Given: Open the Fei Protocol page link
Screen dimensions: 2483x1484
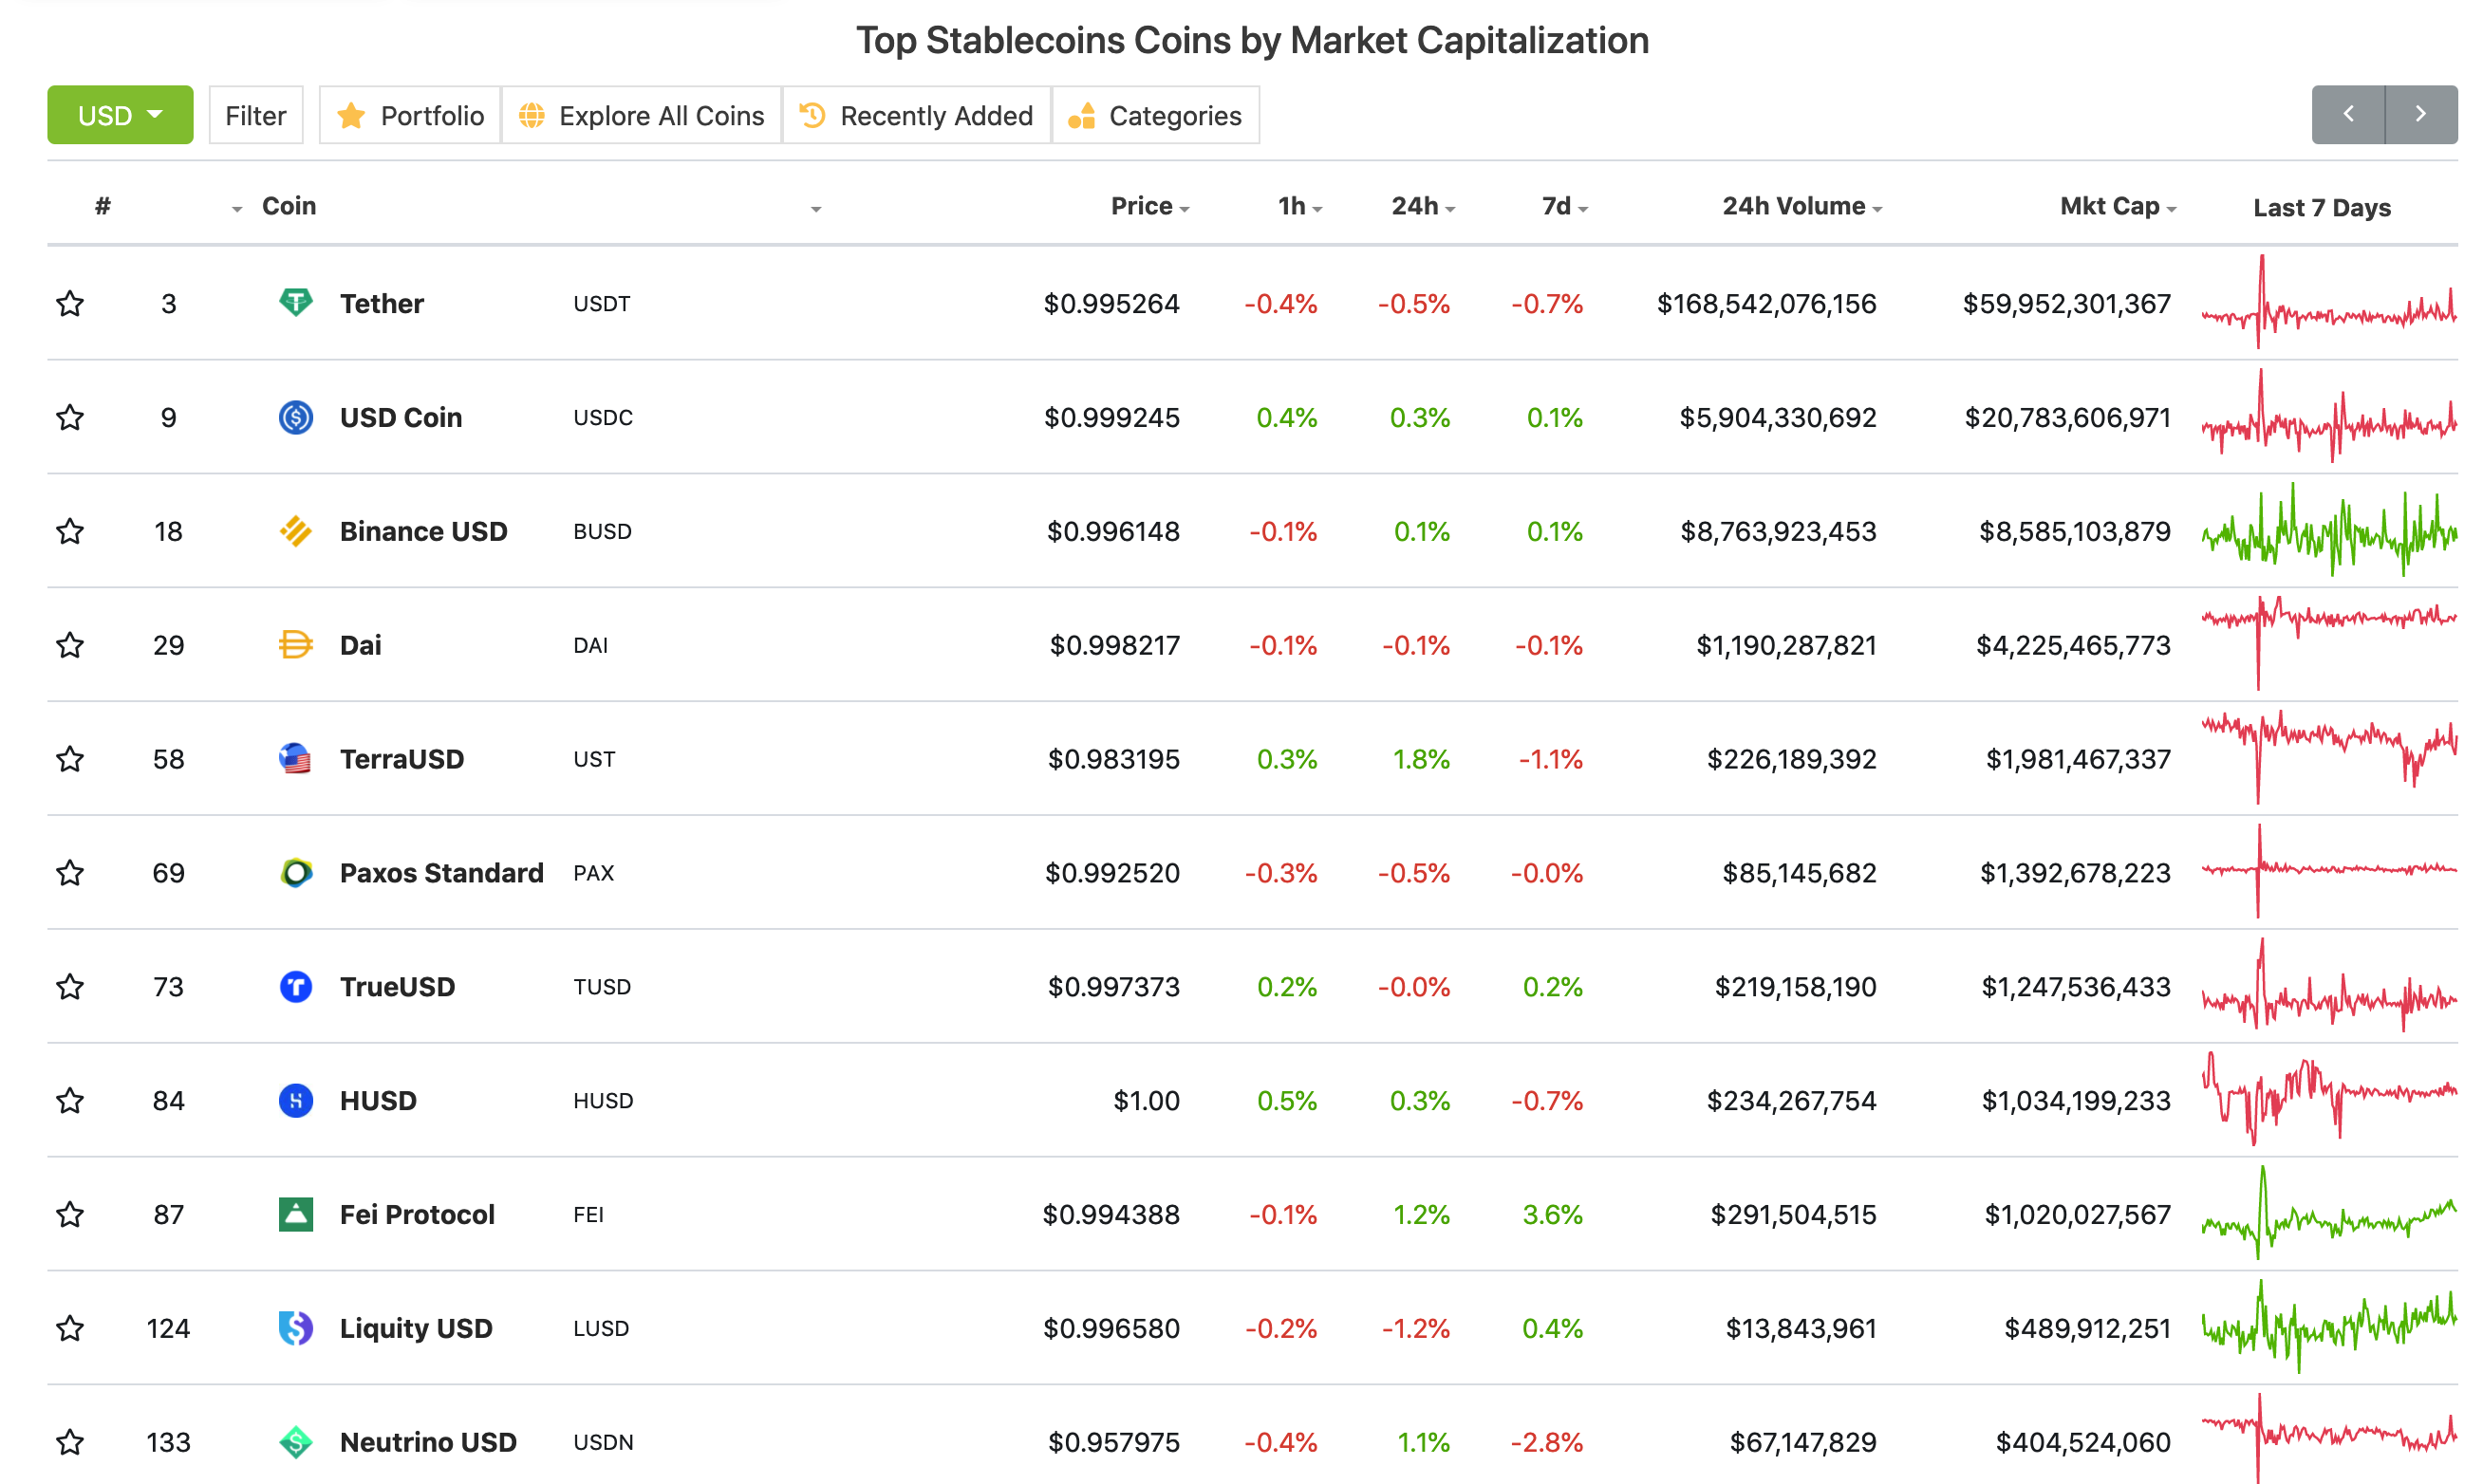Looking at the screenshot, I should (x=417, y=1215).
